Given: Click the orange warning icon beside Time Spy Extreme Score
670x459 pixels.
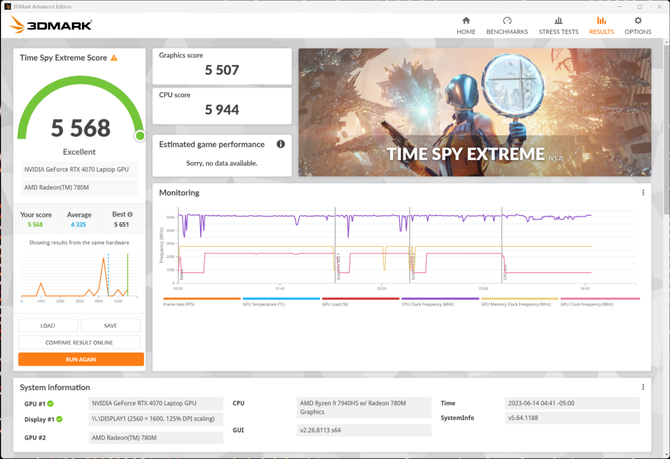Looking at the screenshot, I should point(114,58).
